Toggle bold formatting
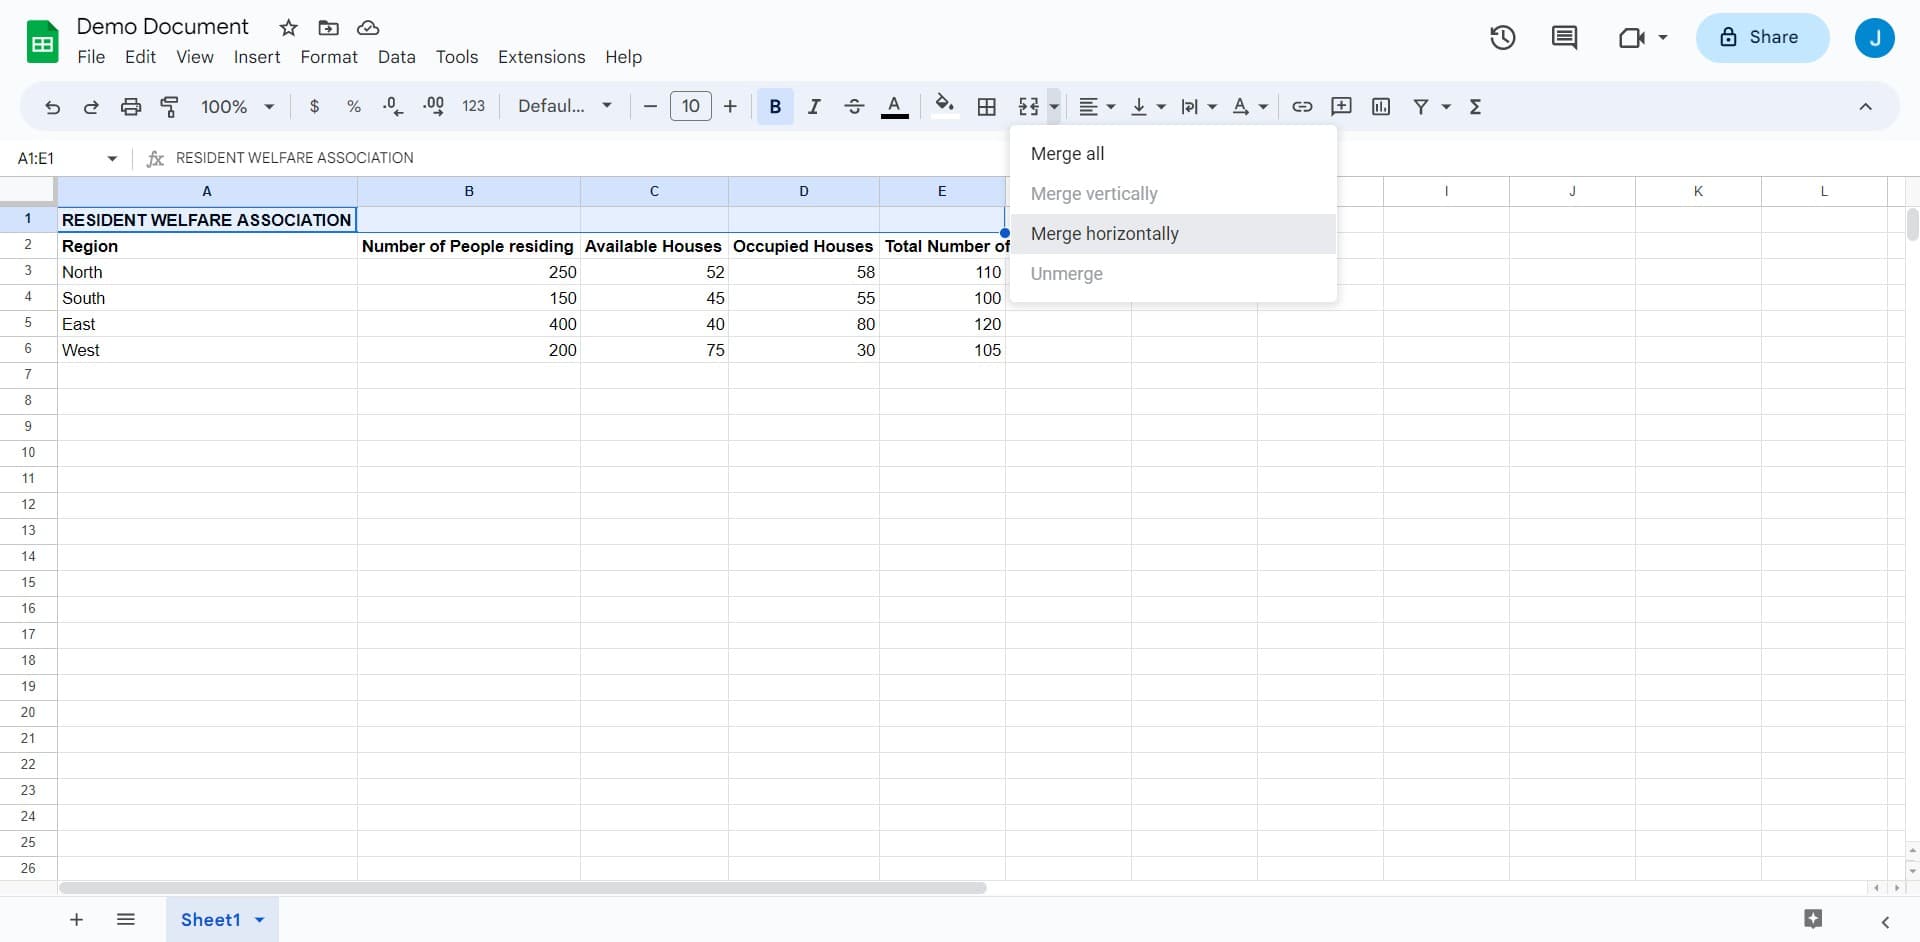Screen dimensions: 1920x942 [775, 107]
